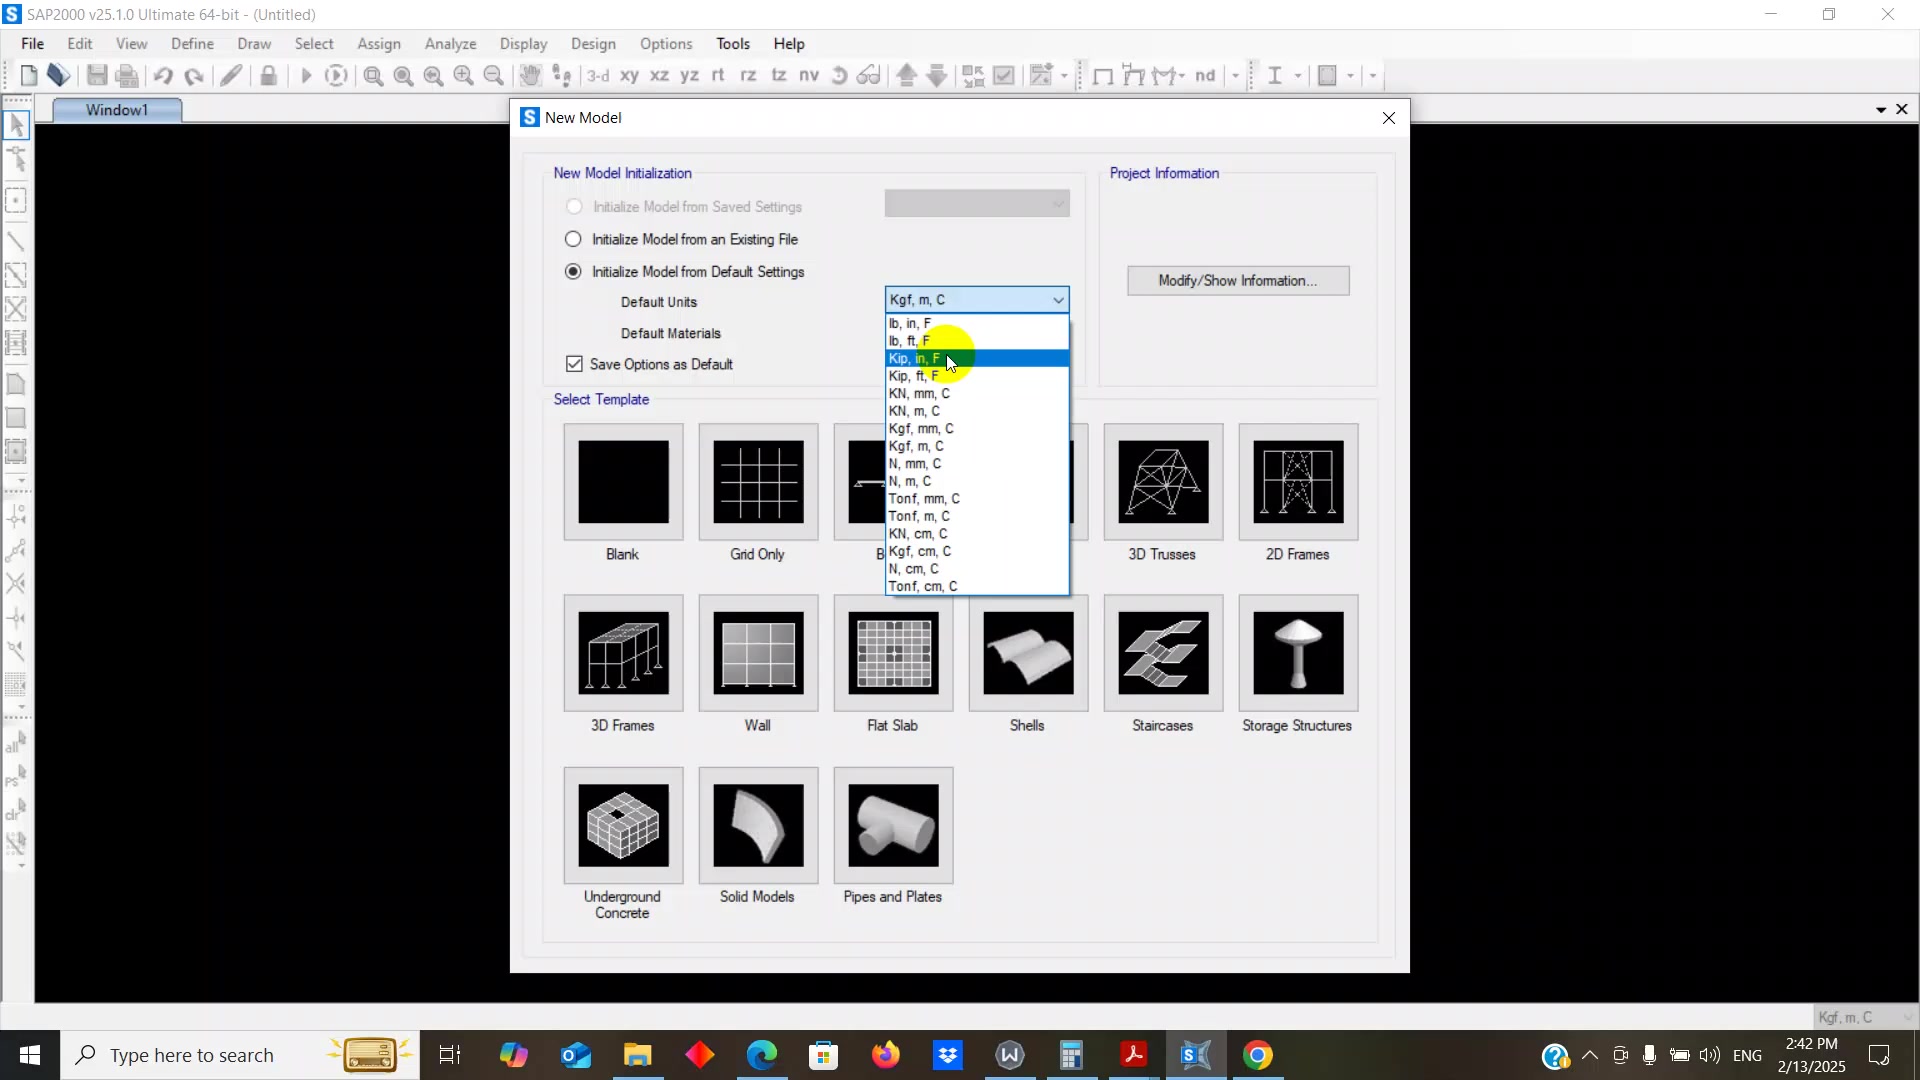Choose the 3D Frames template
Viewport: 1920px width, 1080px height.
pos(623,653)
